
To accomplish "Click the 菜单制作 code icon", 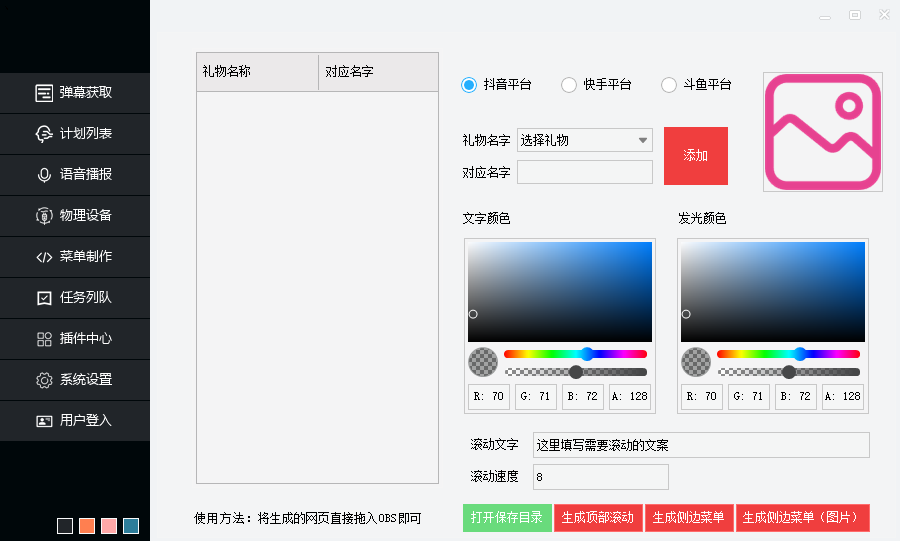I will (44, 257).
